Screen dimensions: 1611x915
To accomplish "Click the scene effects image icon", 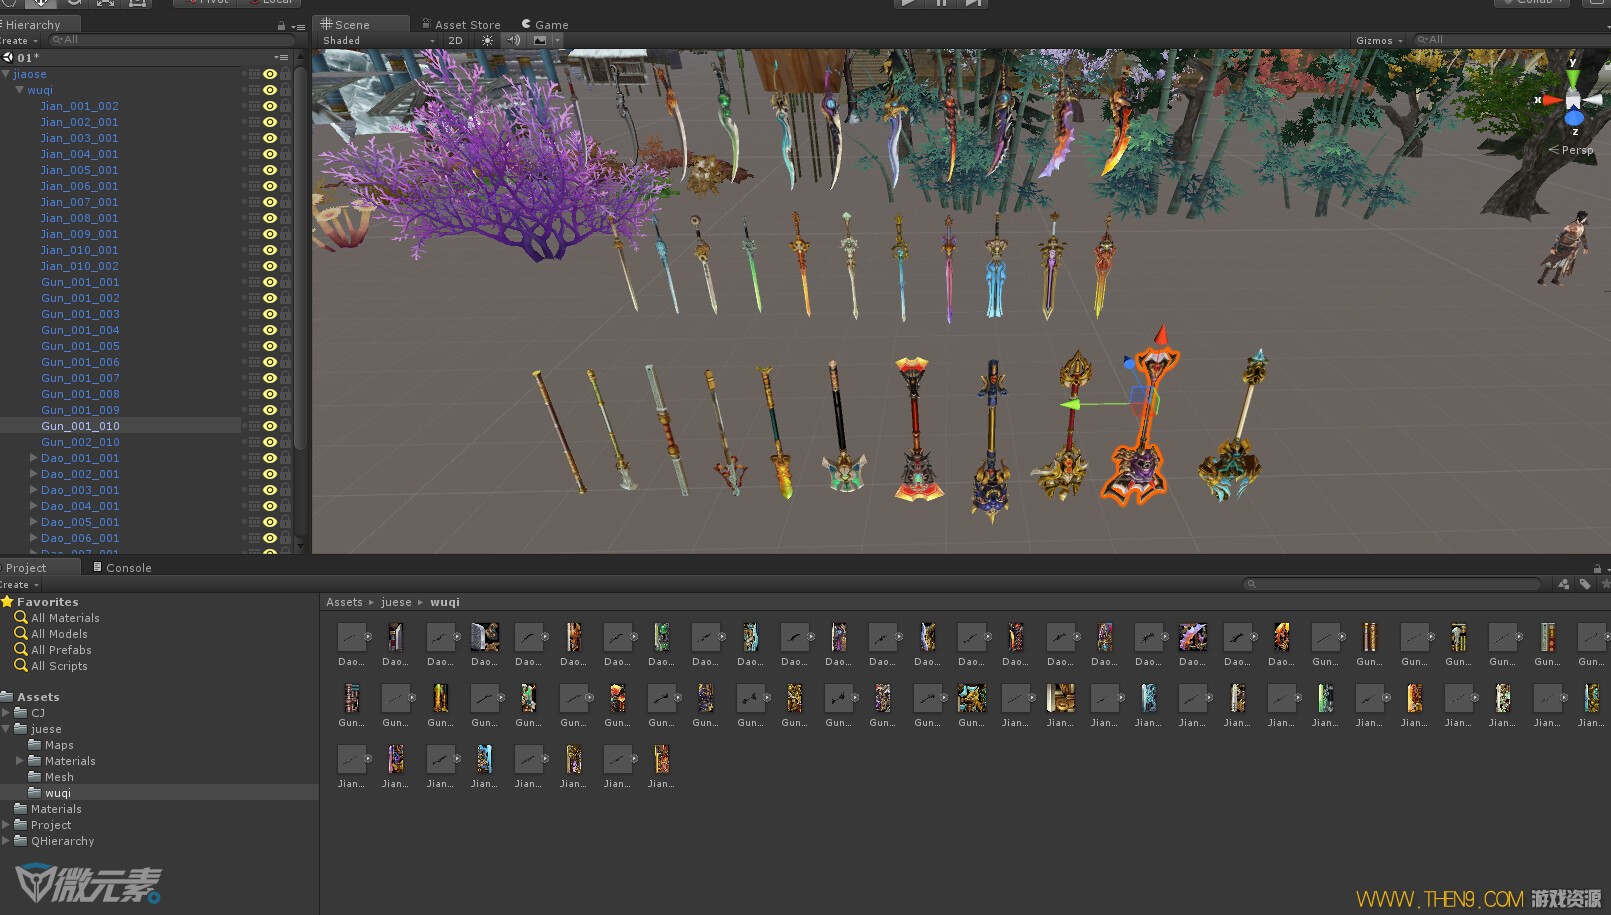I will click(540, 41).
